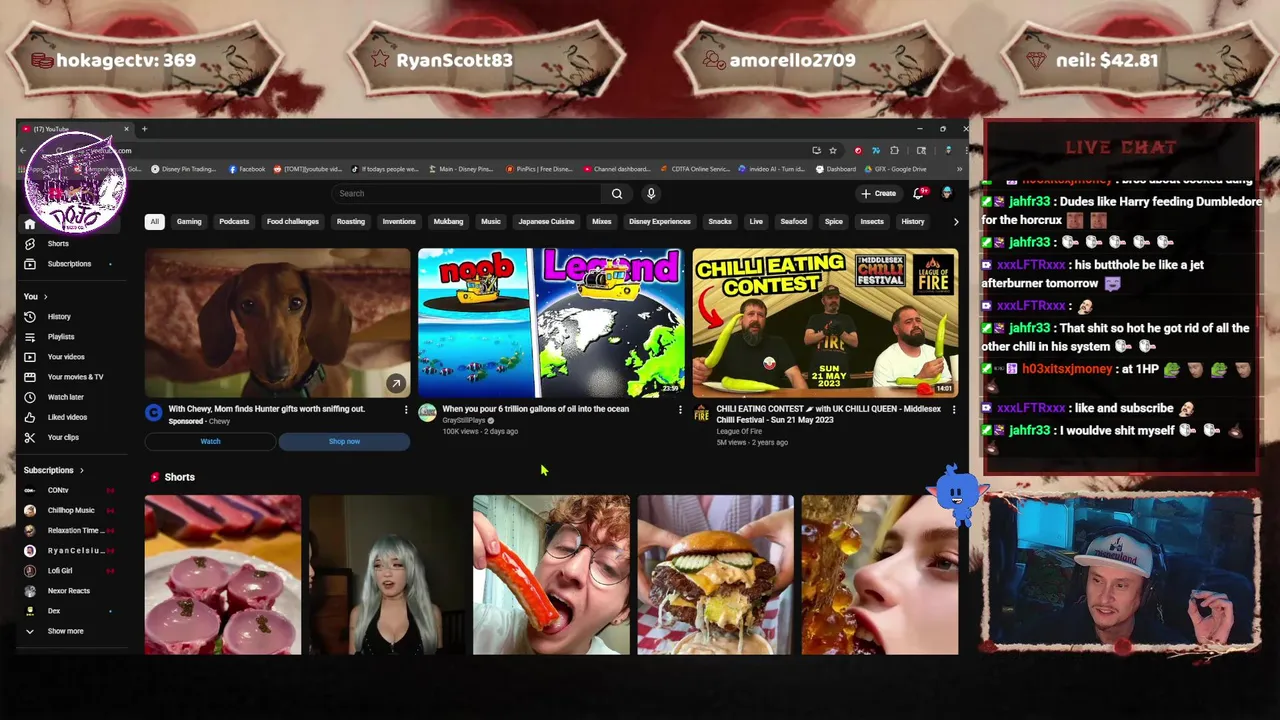Select the Japanese Cuisine chip

tap(546, 222)
